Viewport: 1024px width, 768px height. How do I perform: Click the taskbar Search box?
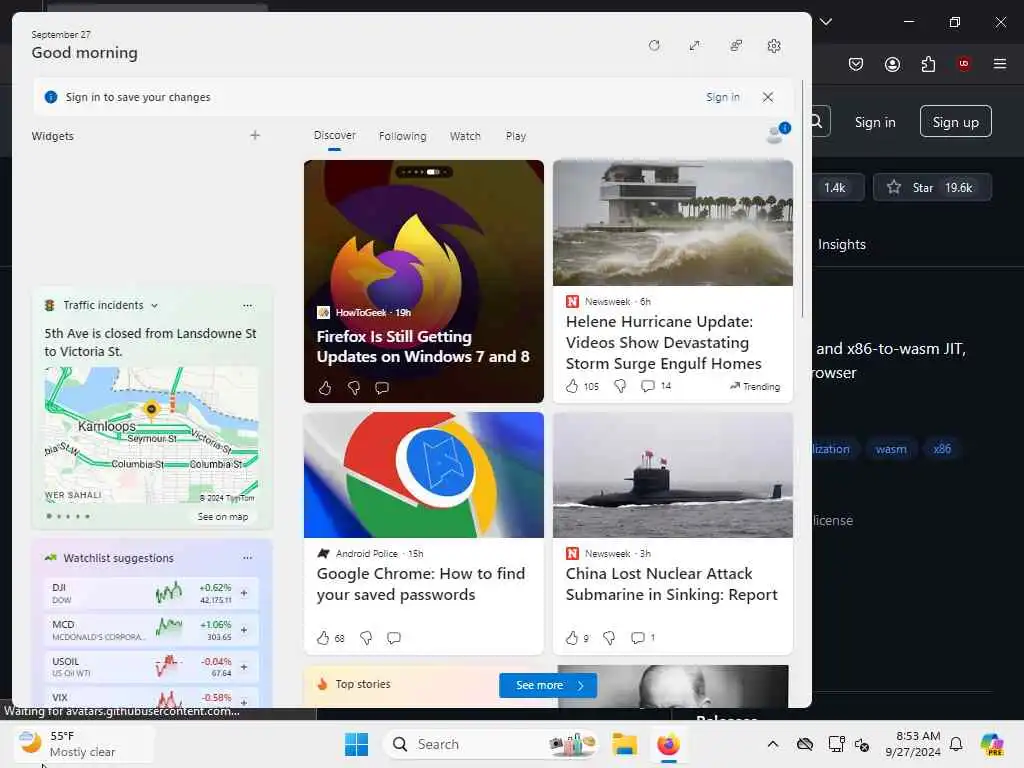tap(491, 744)
